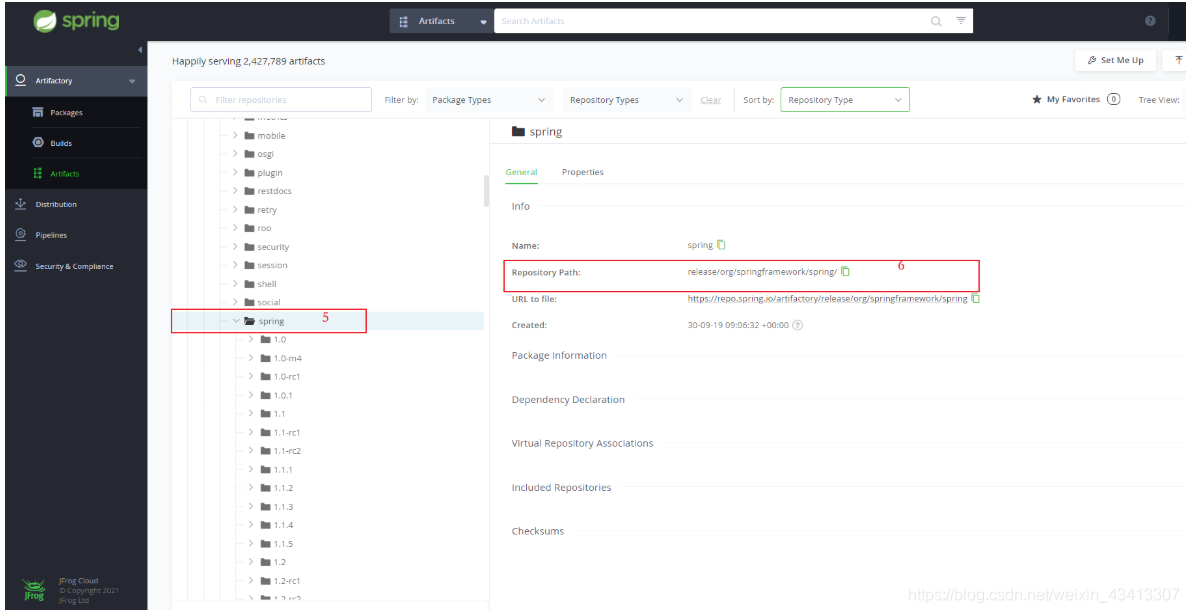
Task: Expand the social folder
Action: (x=236, y=302)
